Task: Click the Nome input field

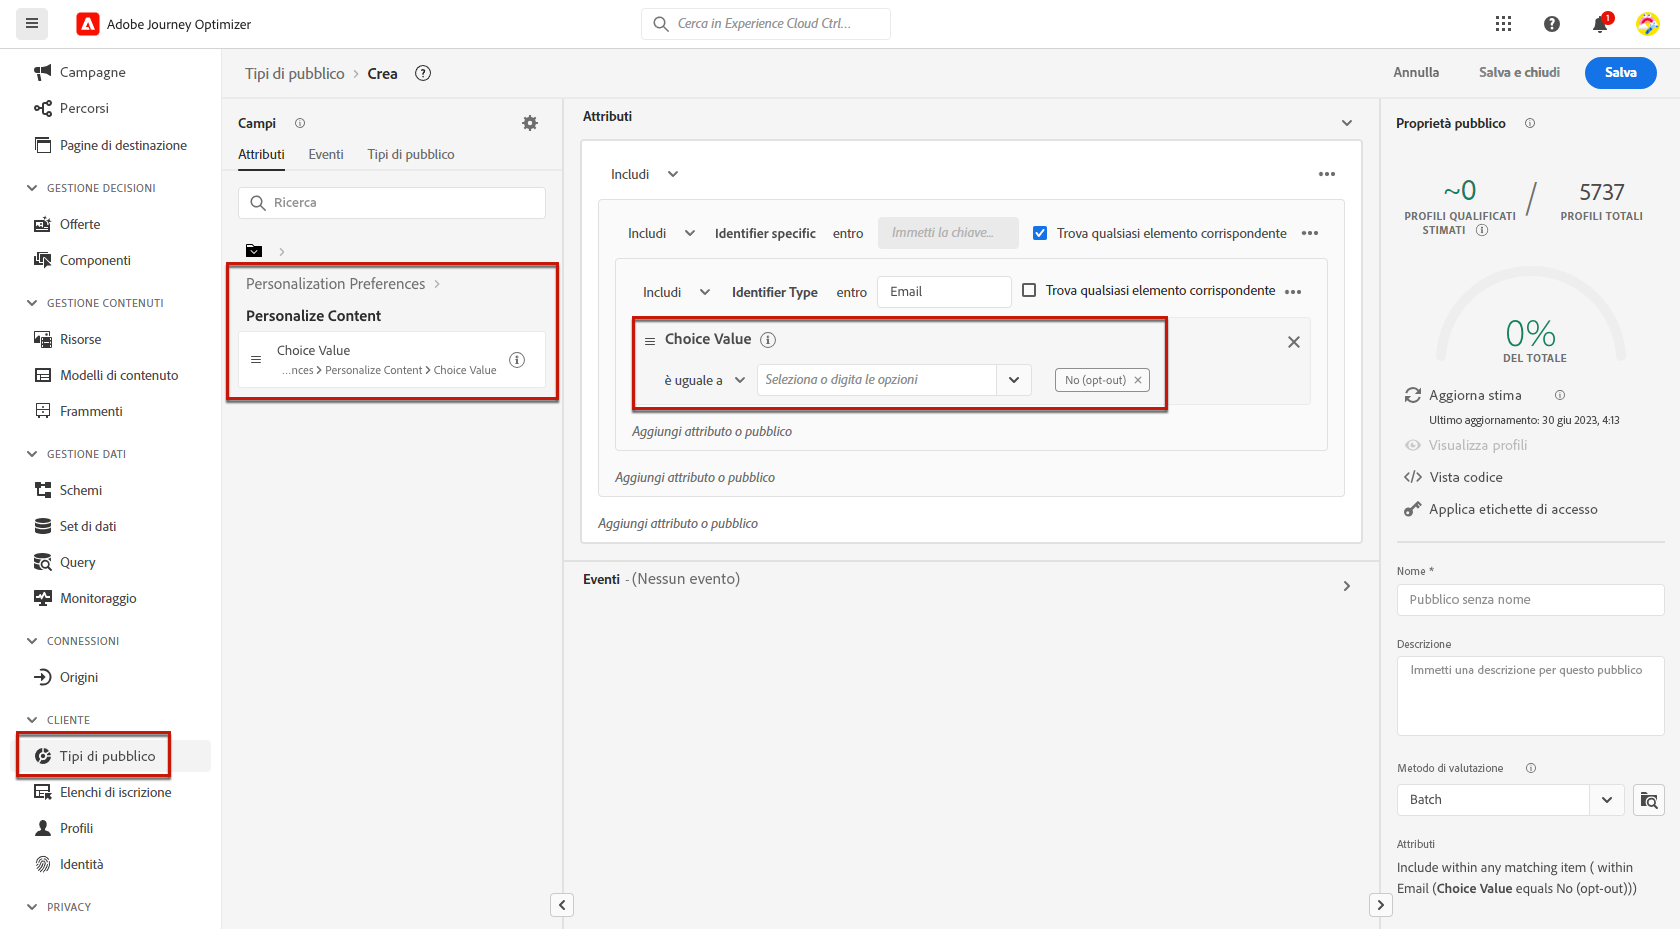Action: coord(1530,600)
